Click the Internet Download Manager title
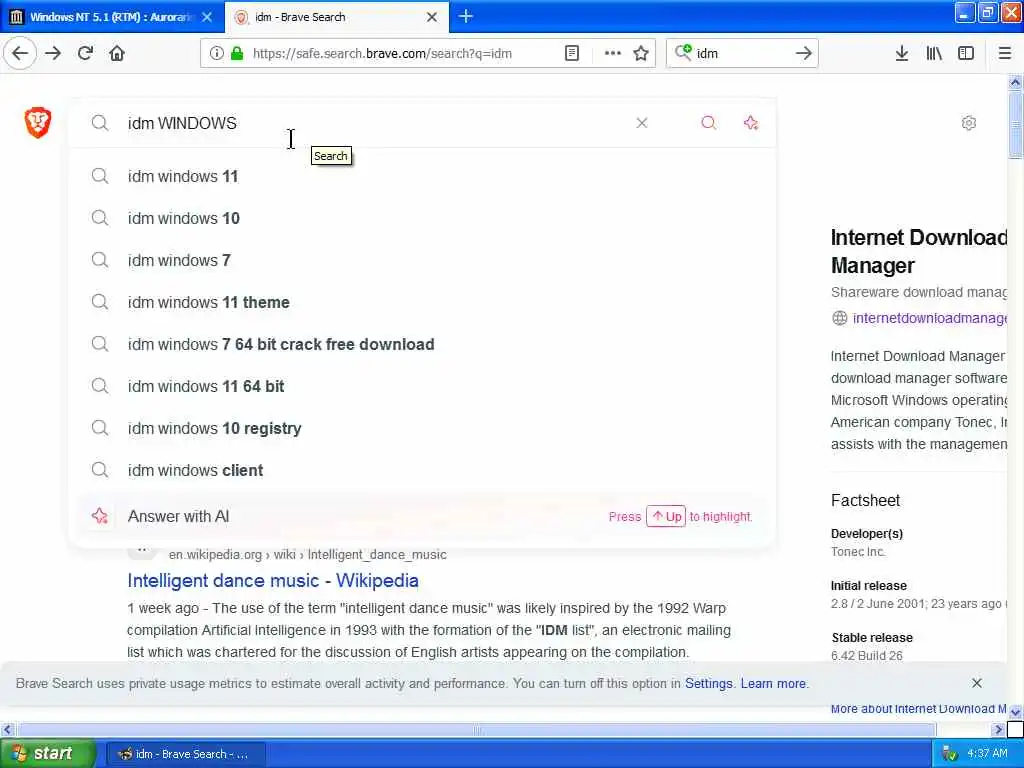The width and height of the screenshot is (1024, 768). (x=919, y=251)
